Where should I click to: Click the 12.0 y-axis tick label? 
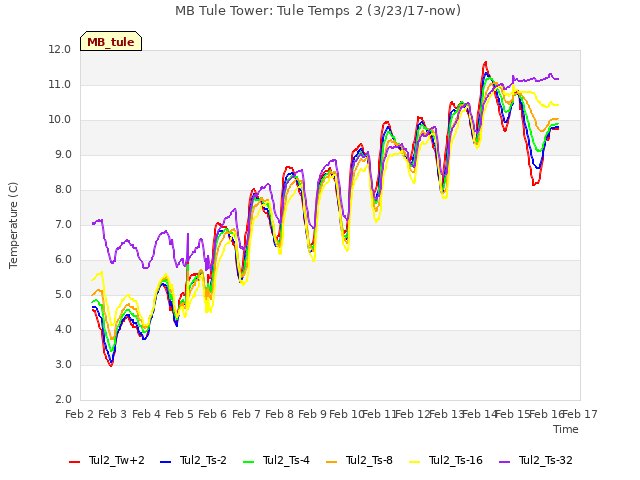coord(60,49)
